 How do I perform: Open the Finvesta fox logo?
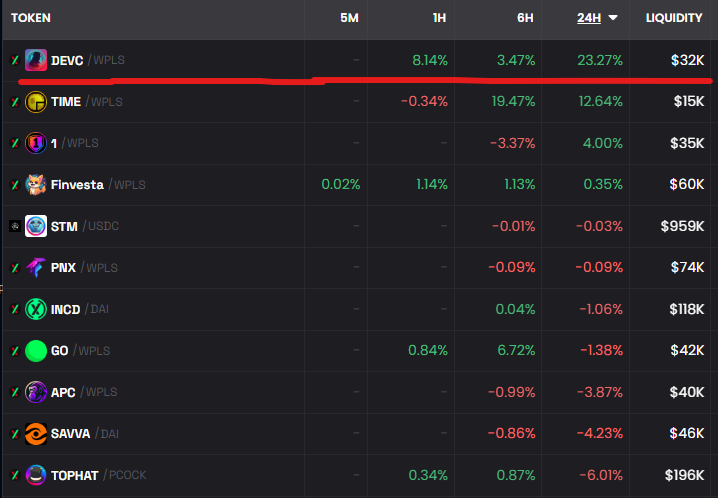pos(36,184)
